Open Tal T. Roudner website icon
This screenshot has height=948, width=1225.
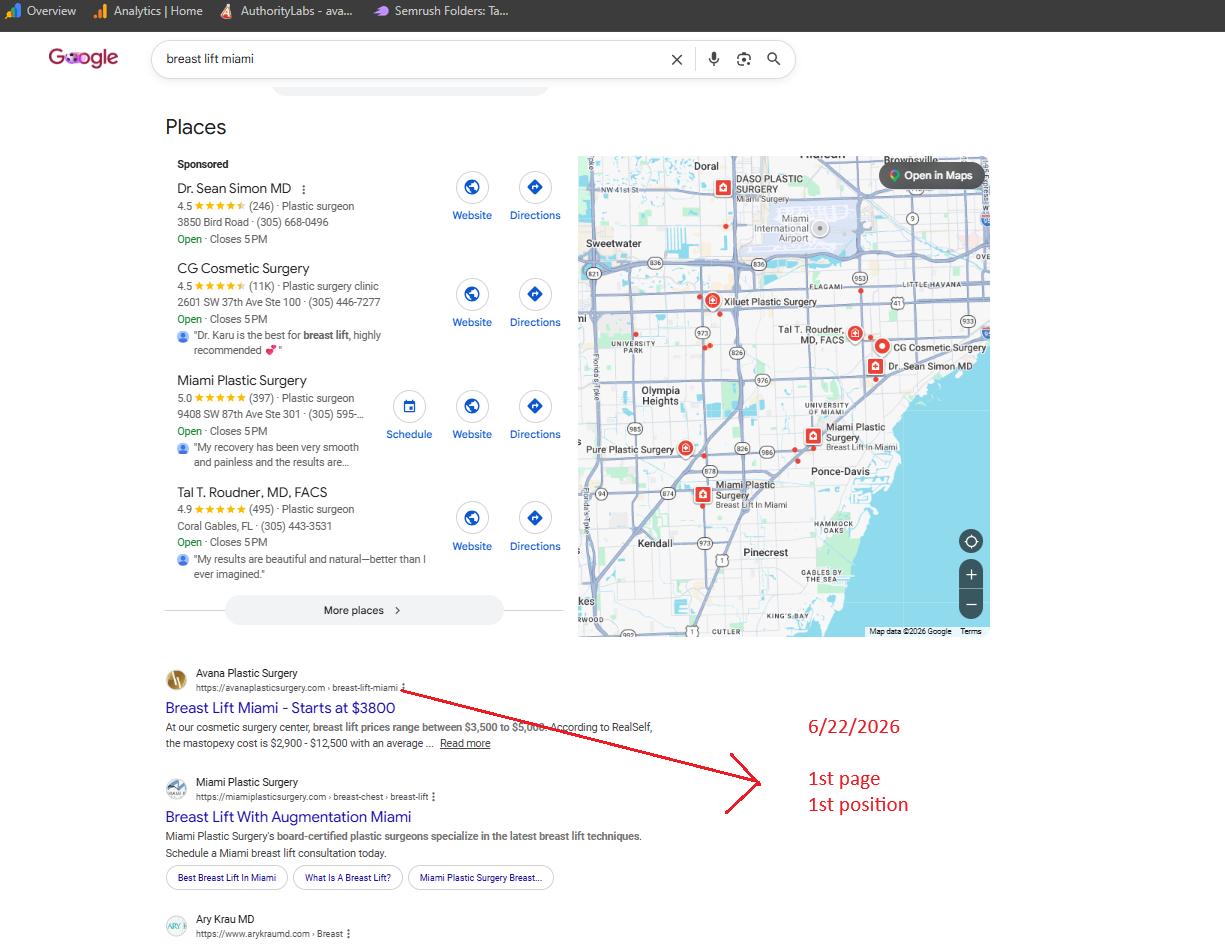(472, 518)
